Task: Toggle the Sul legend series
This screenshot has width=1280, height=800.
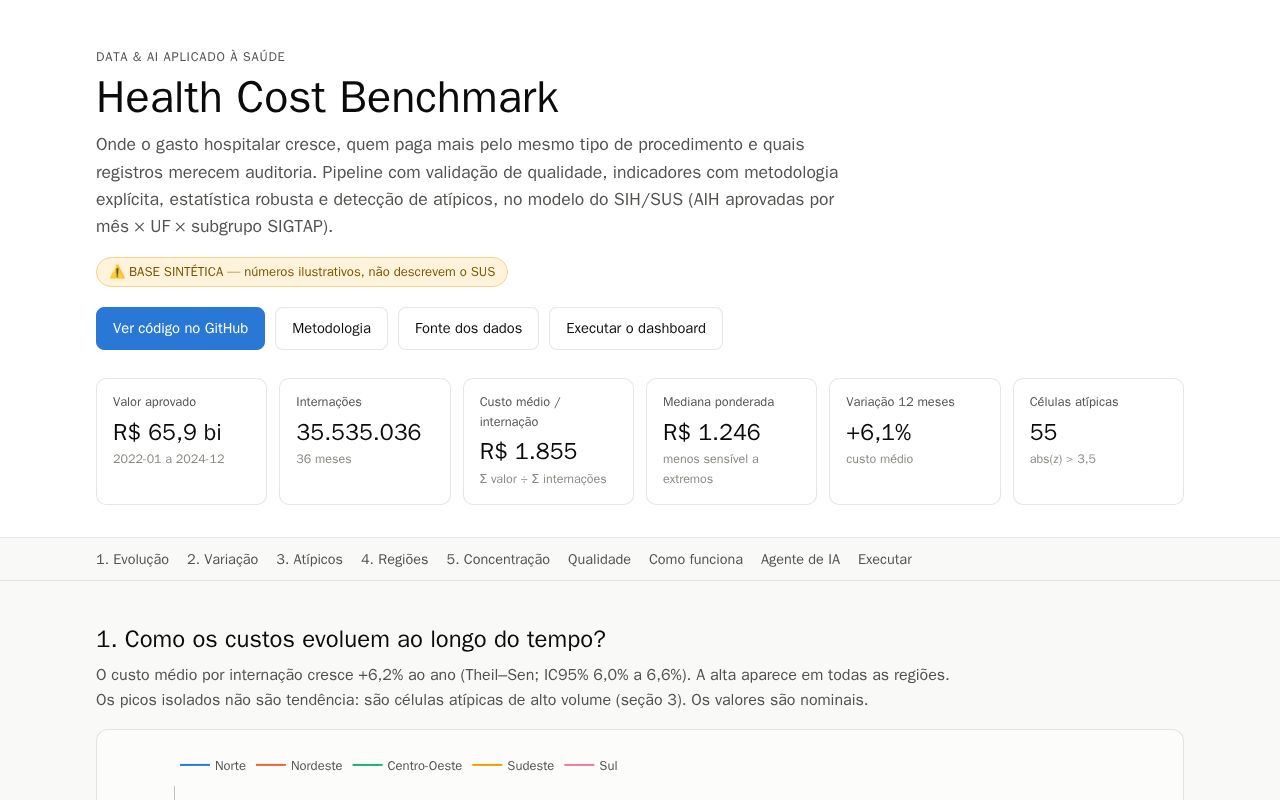Action: (x=591, y=765)
